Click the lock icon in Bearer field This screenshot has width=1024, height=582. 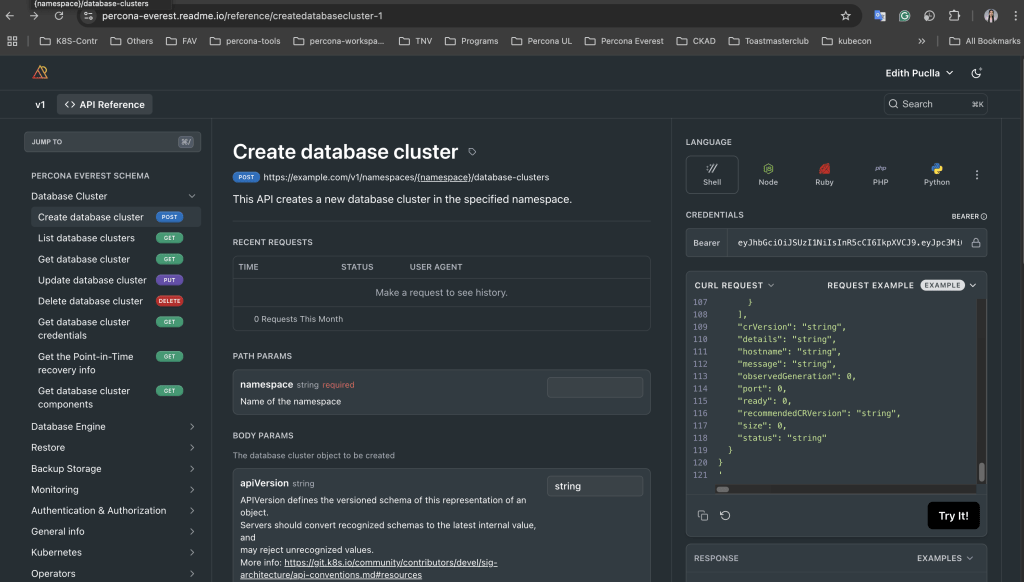(976, 242)
